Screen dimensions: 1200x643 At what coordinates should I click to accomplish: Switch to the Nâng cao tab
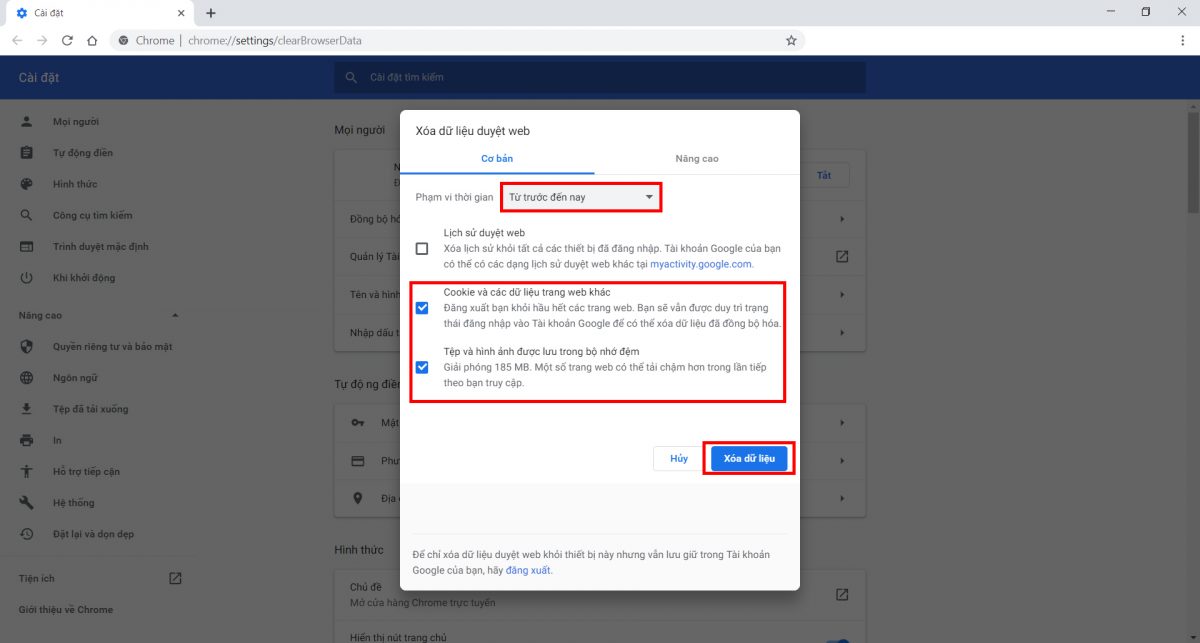pyautogui.click(x=696, y=159)
